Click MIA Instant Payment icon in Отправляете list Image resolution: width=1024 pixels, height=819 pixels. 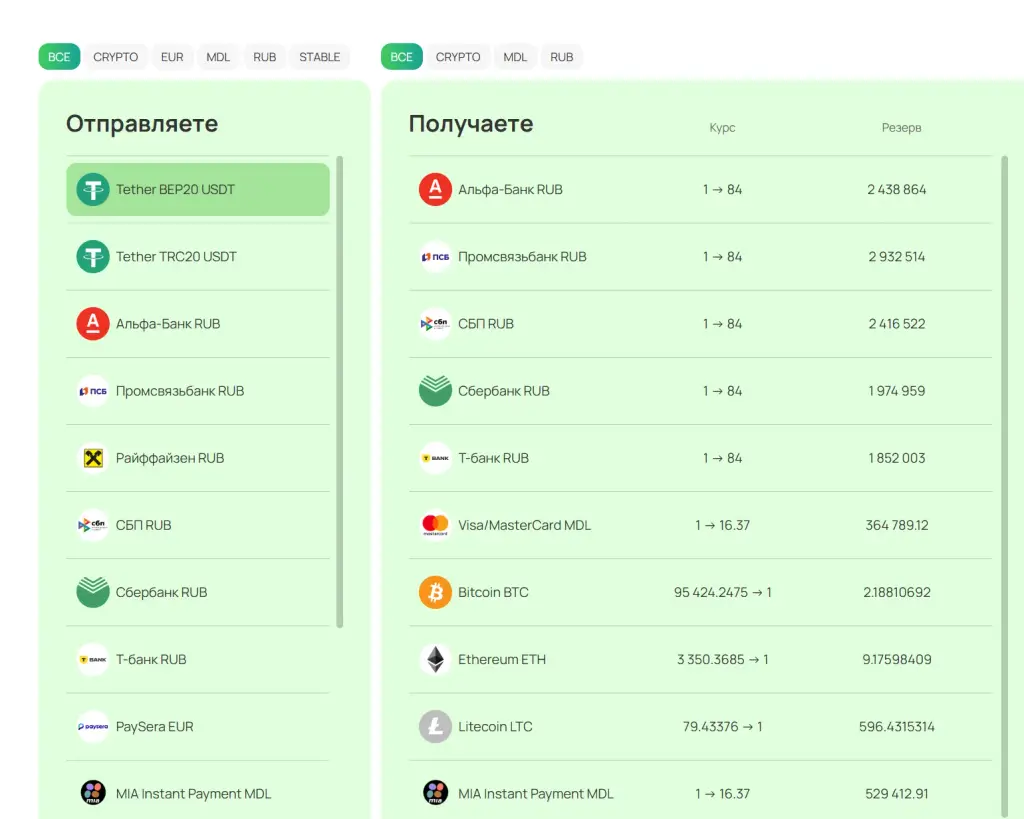93,794
